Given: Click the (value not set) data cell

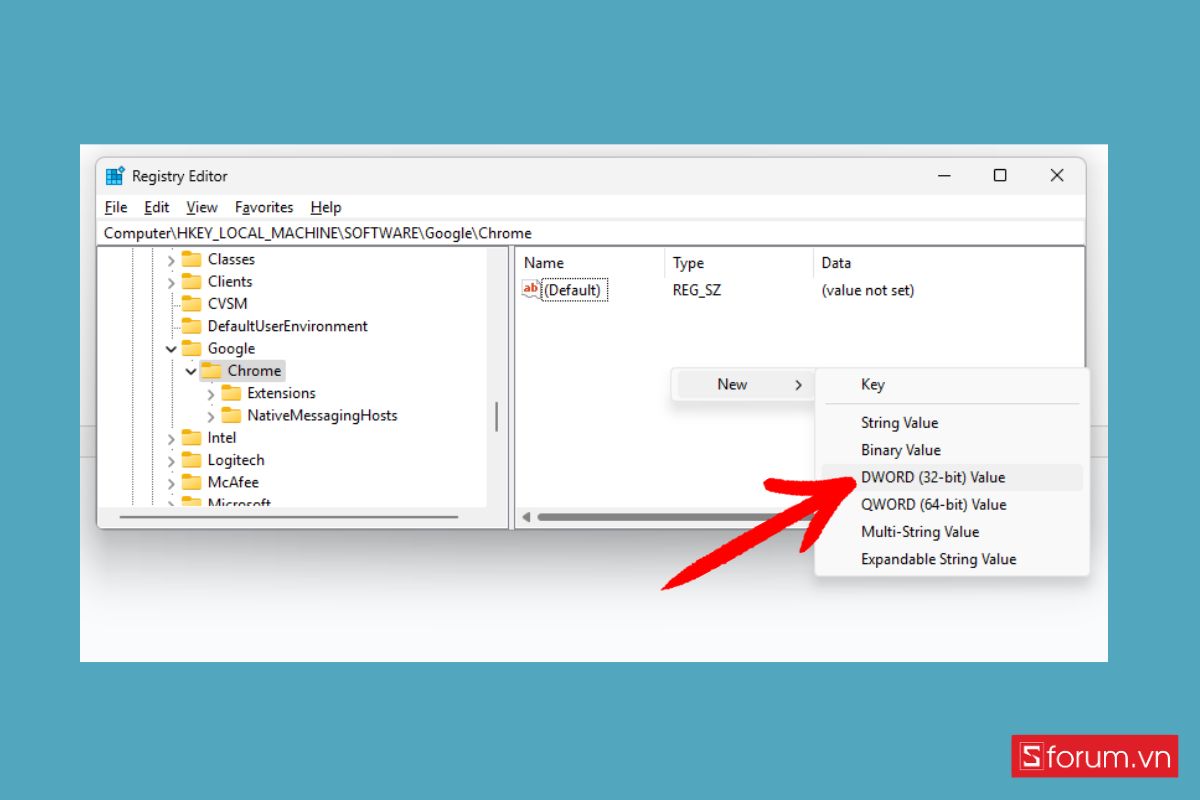Looking at the screenshot, I should (868, 290).
